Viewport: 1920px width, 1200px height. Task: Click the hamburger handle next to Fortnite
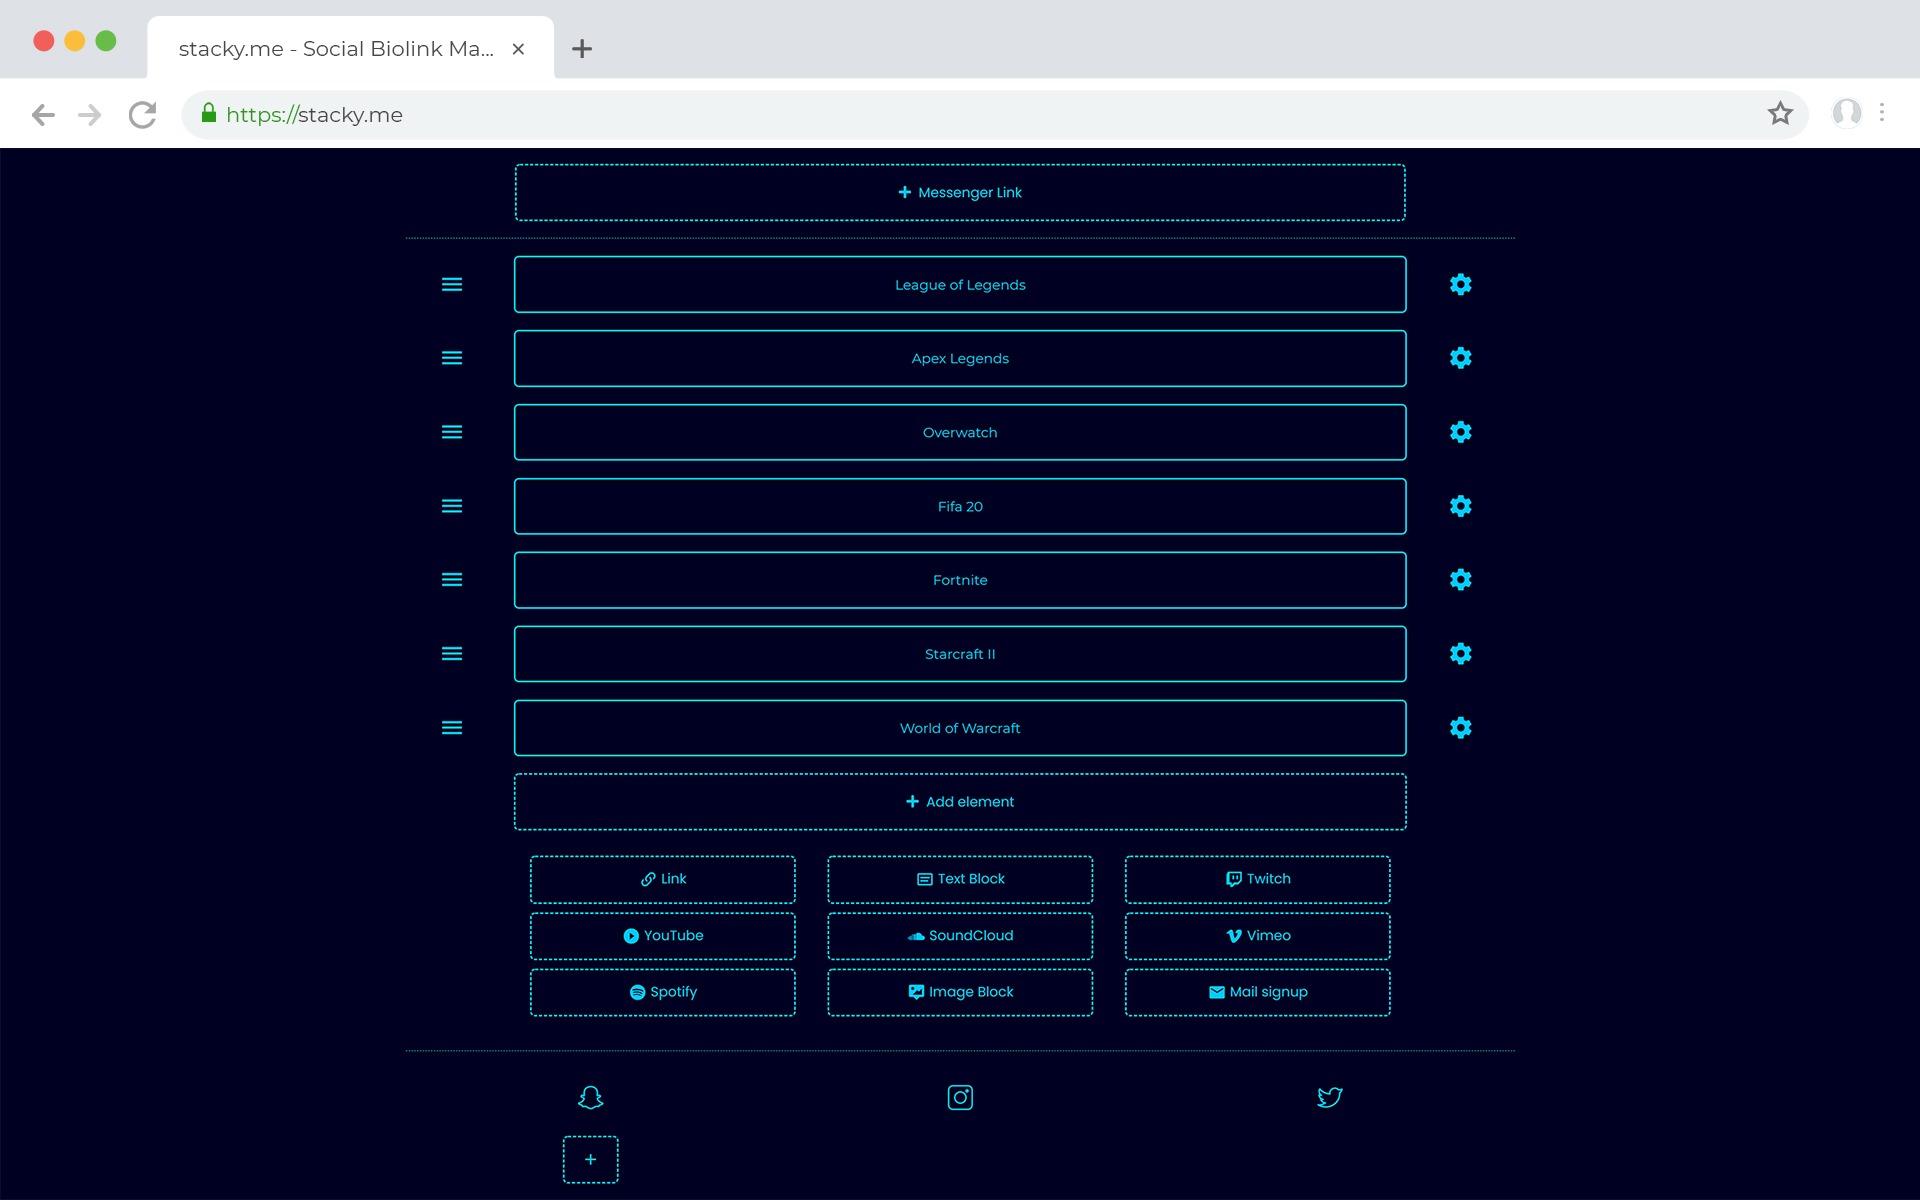tap(452, 580)
